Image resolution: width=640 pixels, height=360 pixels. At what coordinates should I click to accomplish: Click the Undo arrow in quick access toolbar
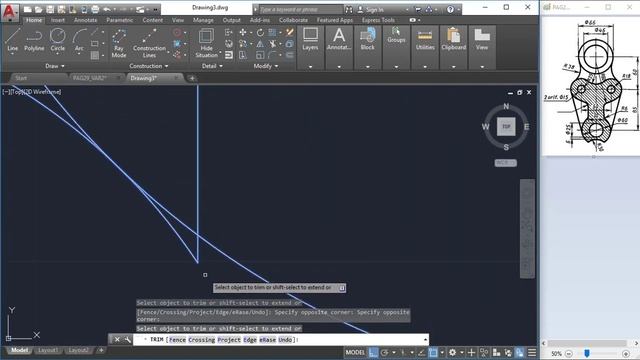coord(107,9)
